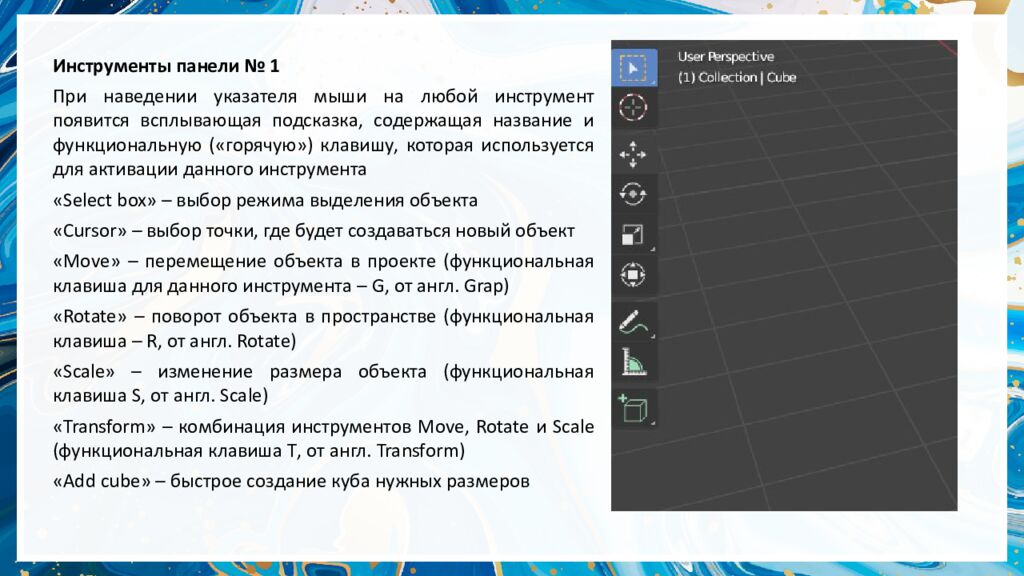Screen dimensions: 1024x576
Task: Click the '(1) Collection | Cube' label
Action: coord(737,77)
